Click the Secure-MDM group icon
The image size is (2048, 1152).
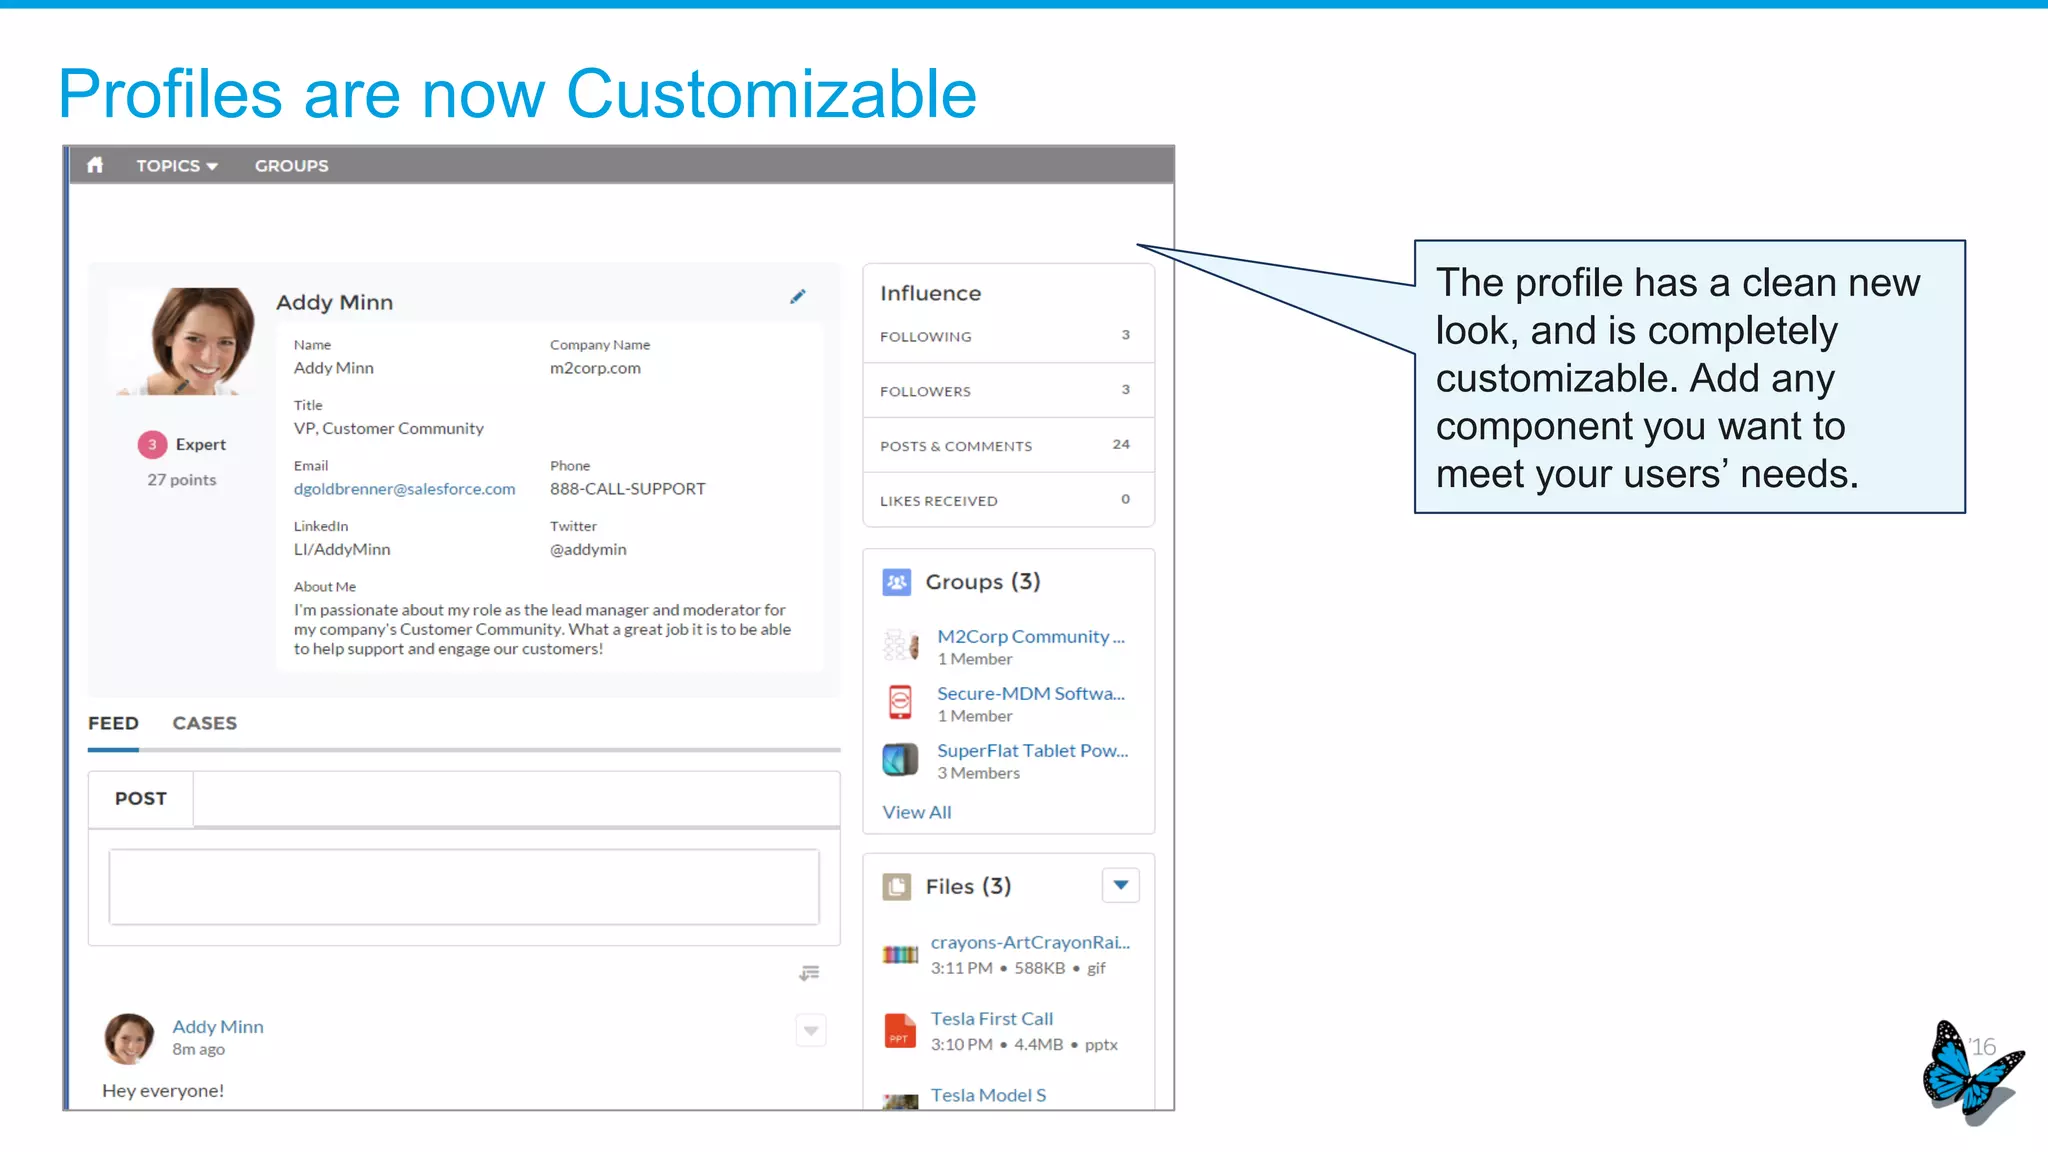(900, 703)
